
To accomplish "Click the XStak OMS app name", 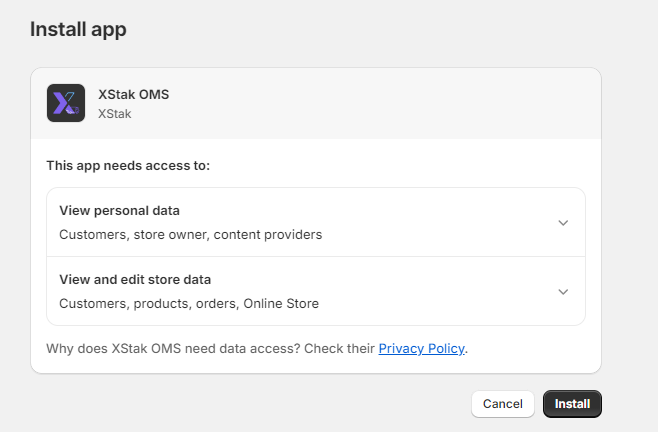I will (x=133, y=94).
